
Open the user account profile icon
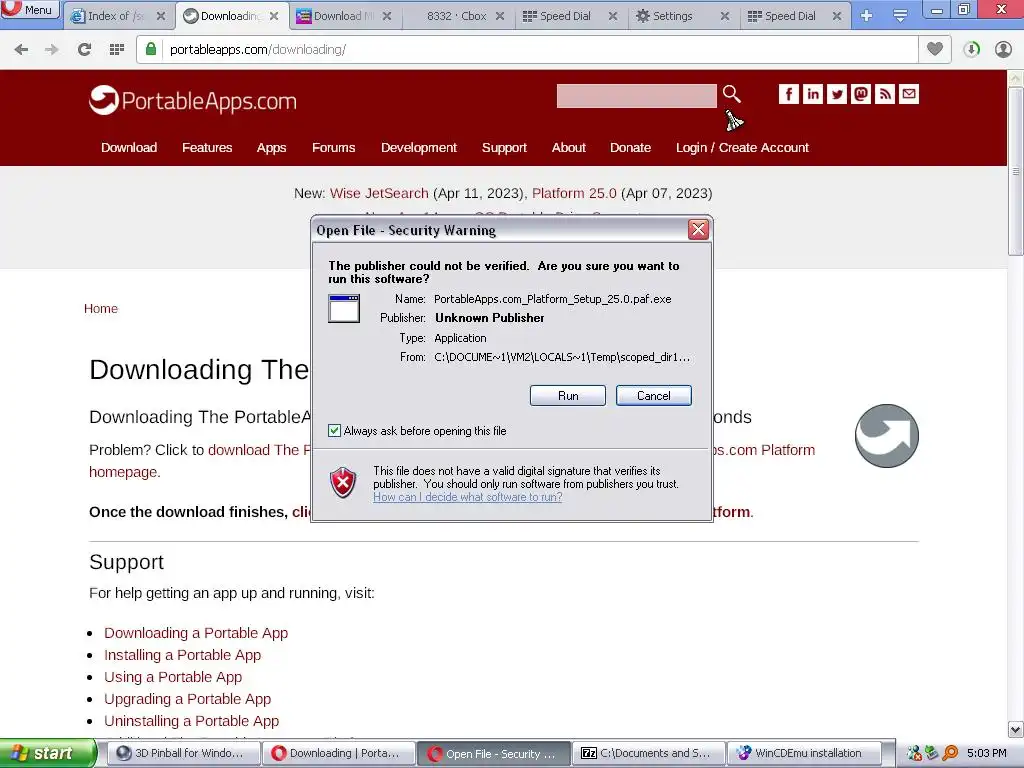pos(1003,49)
